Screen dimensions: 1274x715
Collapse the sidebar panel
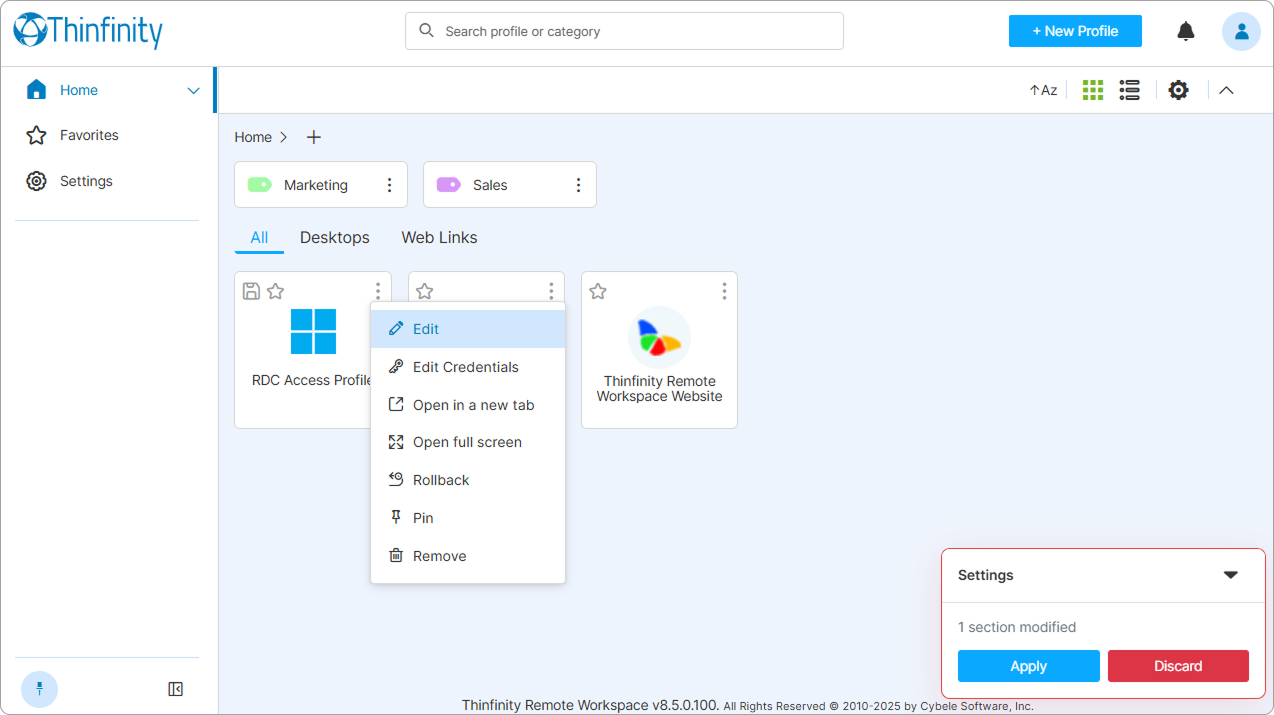pos(175,689)
